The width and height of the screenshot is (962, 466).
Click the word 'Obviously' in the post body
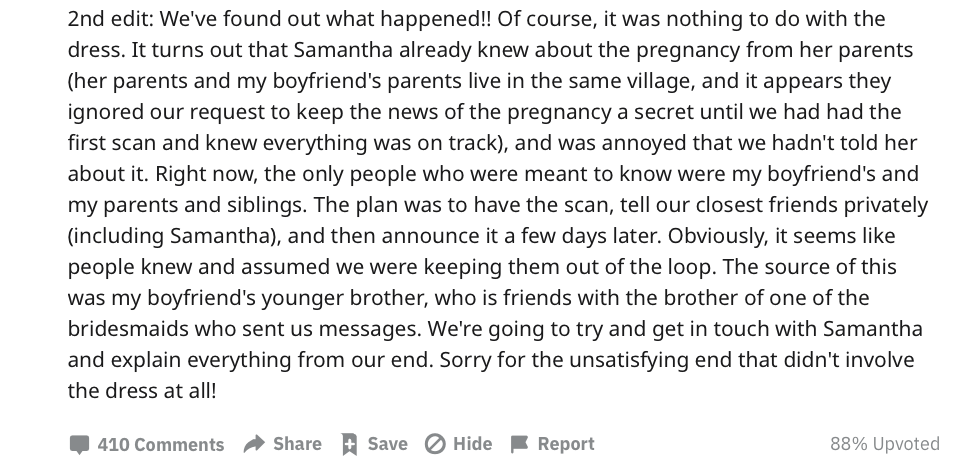pos(715,236)
